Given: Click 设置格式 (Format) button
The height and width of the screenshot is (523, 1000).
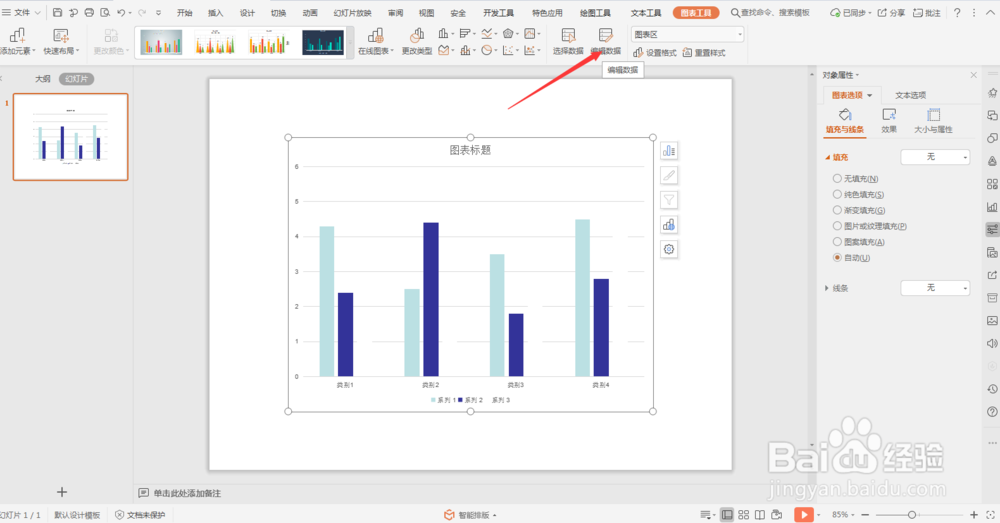Looking at the screenshot, I should pos(654,53).
